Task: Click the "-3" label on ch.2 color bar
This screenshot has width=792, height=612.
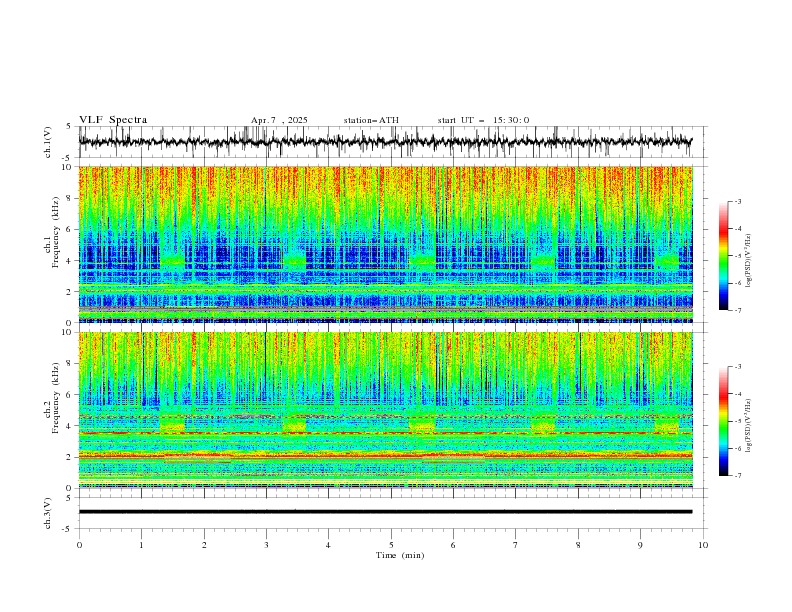Action: [737, 367]
